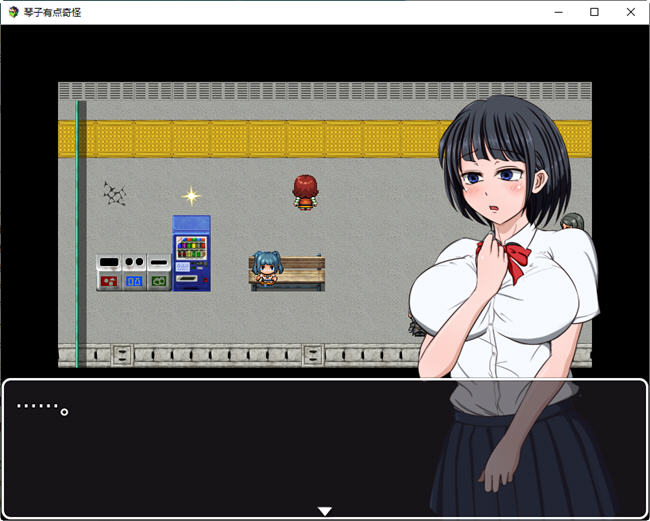Click the blue-haired girl on the bench

[x=265, y=269]
